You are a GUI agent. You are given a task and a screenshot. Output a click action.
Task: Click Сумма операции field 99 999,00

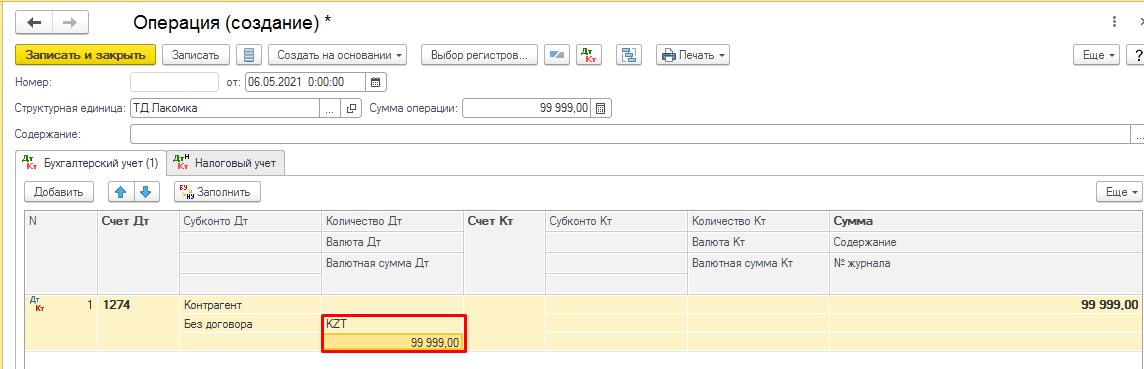click(x=527, y=109)
